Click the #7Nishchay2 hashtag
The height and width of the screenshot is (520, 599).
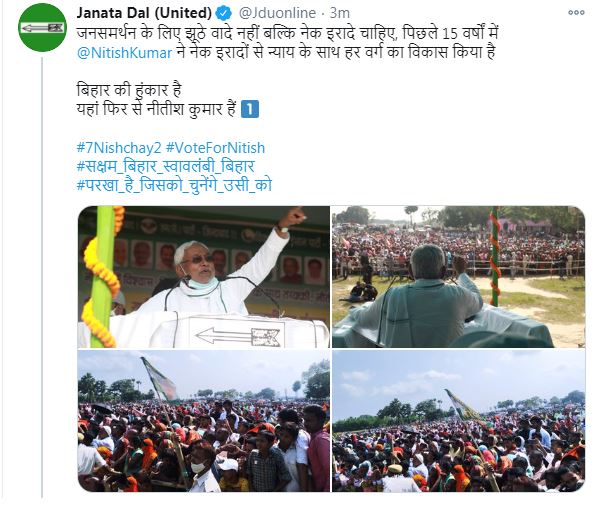tap(119, 148)
